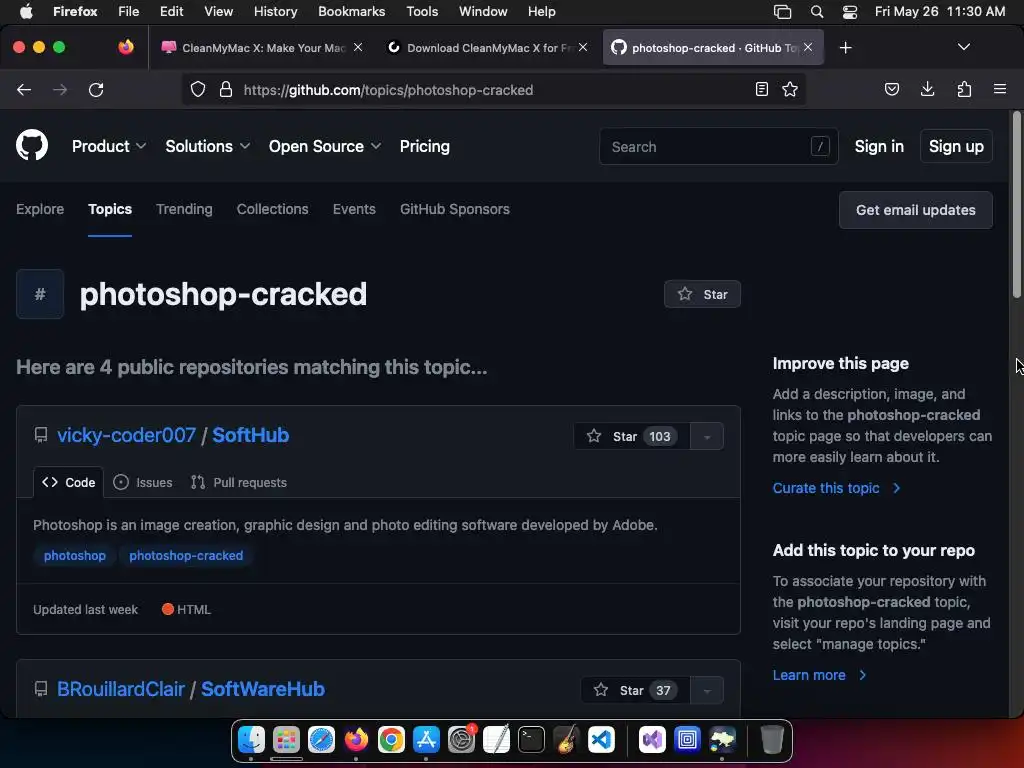1024x768 pixels.
Task: Open the Firefox downloads icon
Action: pyautogui.click(x=927, y=89)
